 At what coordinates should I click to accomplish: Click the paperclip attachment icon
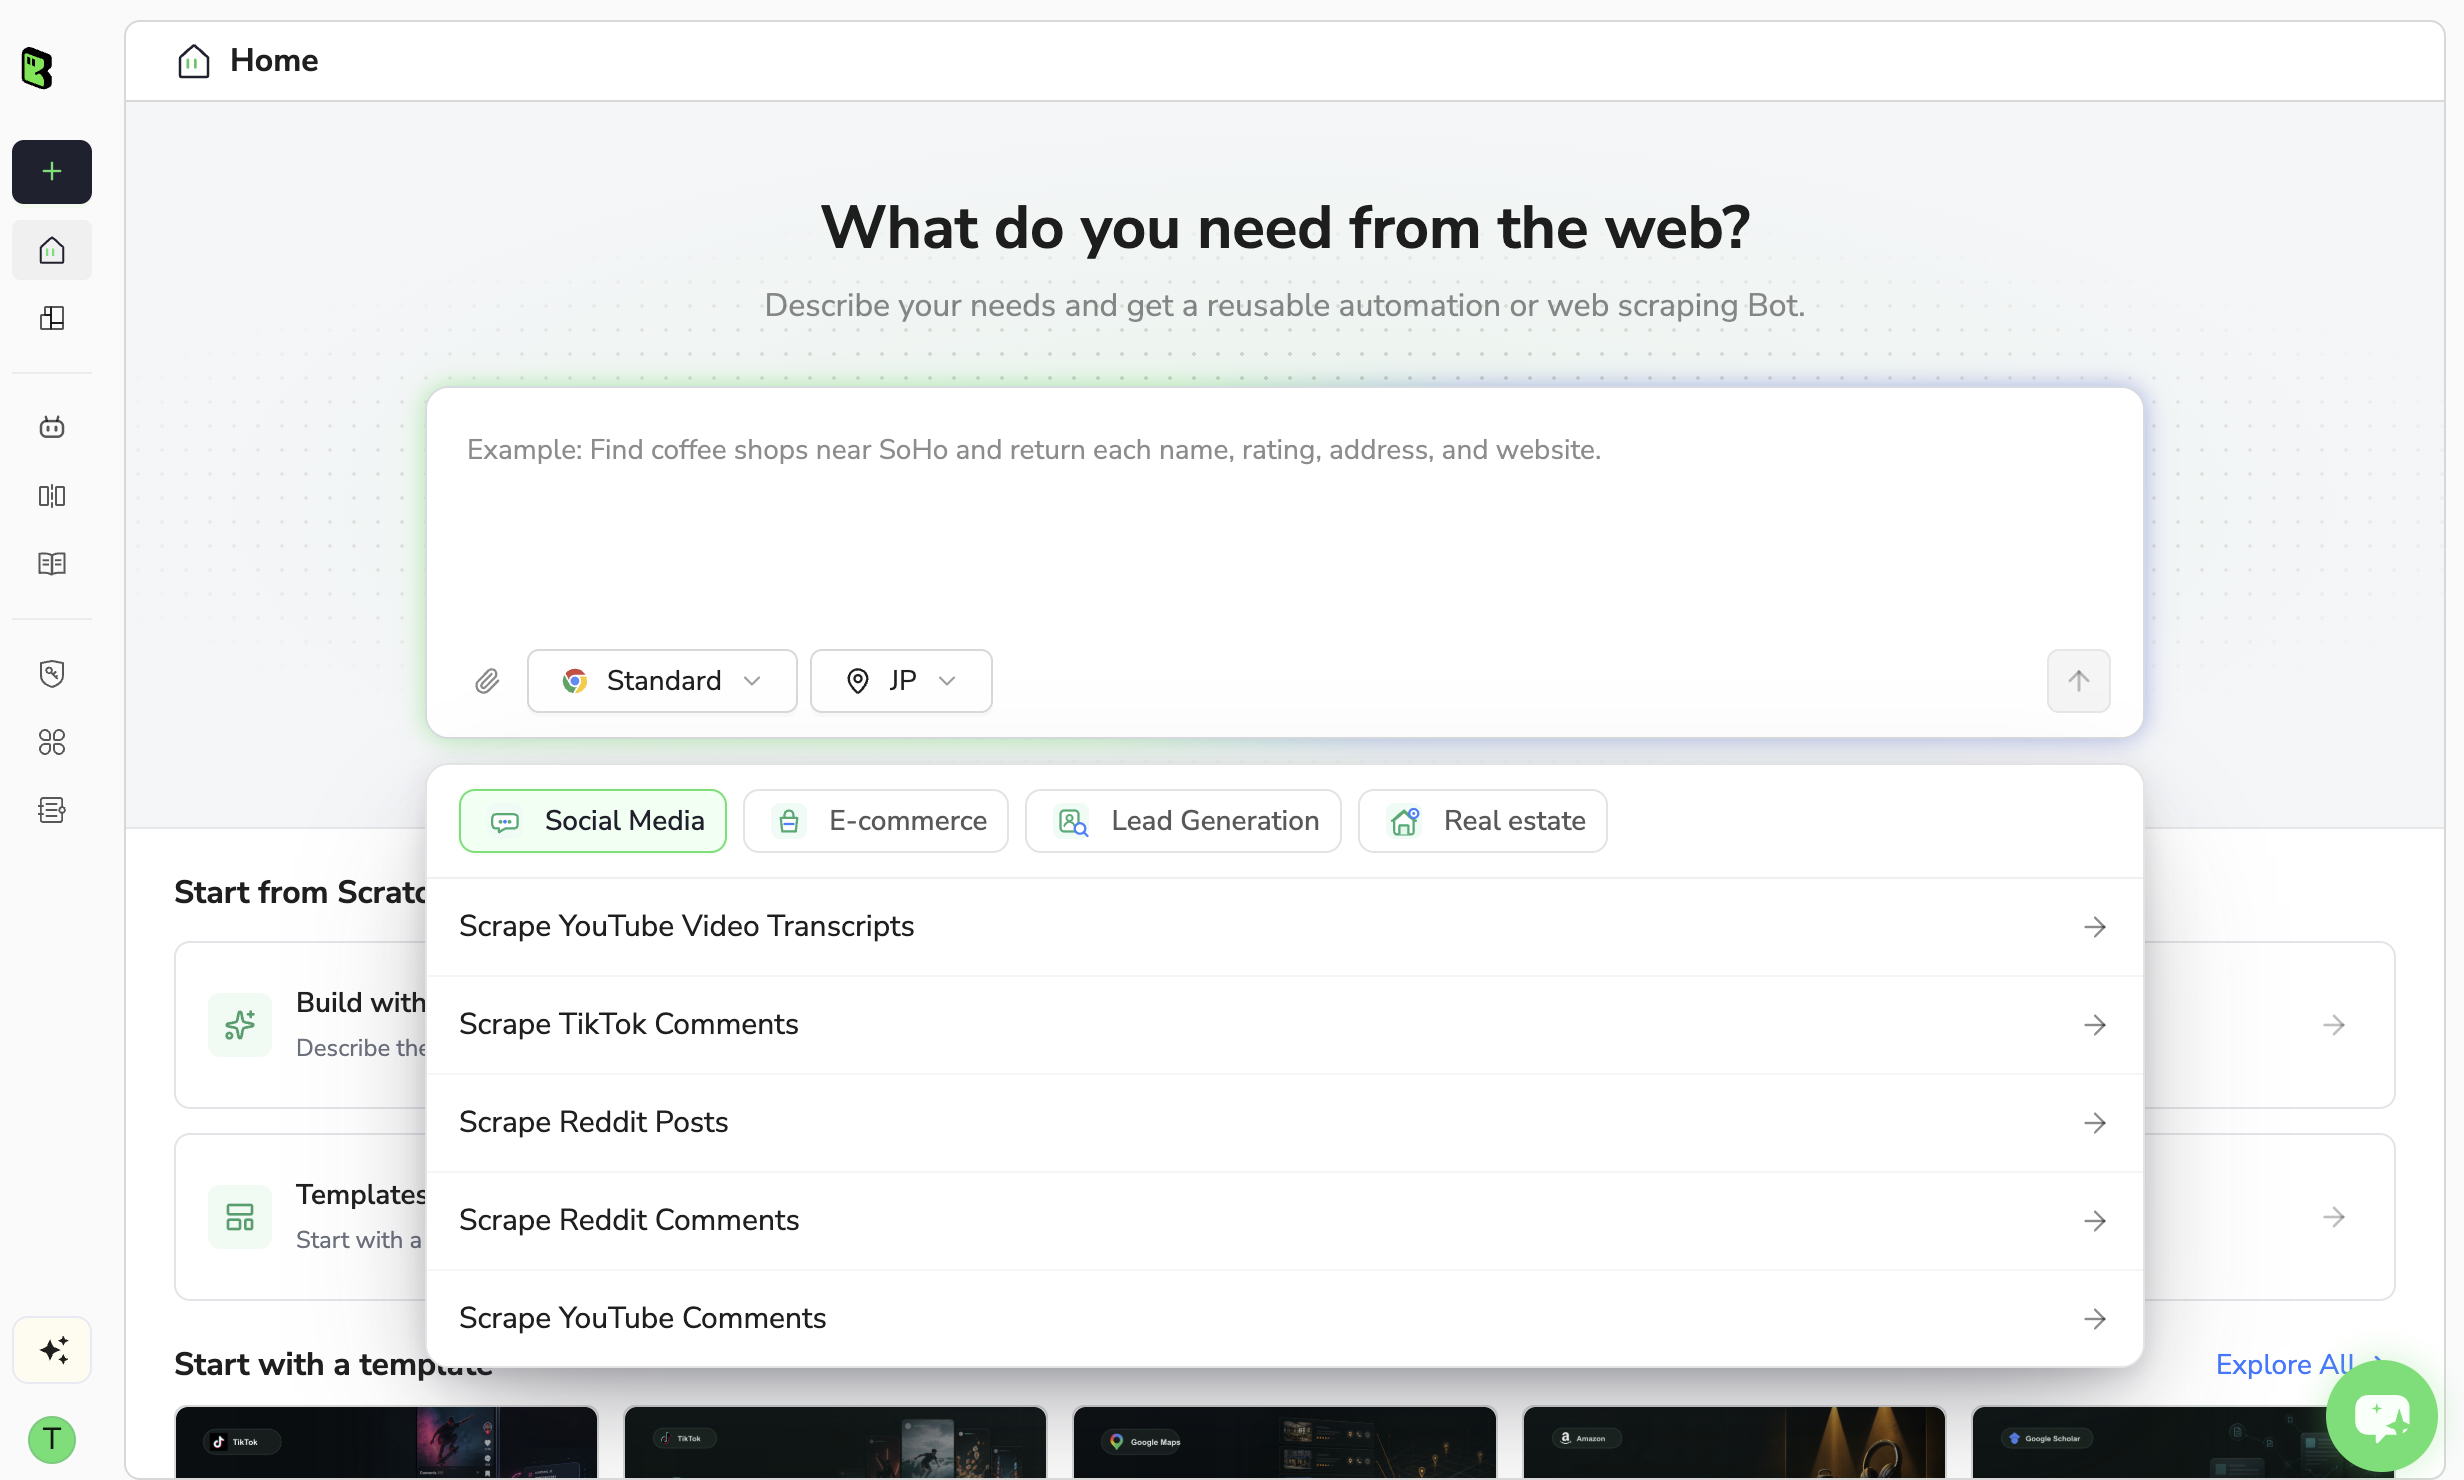[x=487, y=682]
